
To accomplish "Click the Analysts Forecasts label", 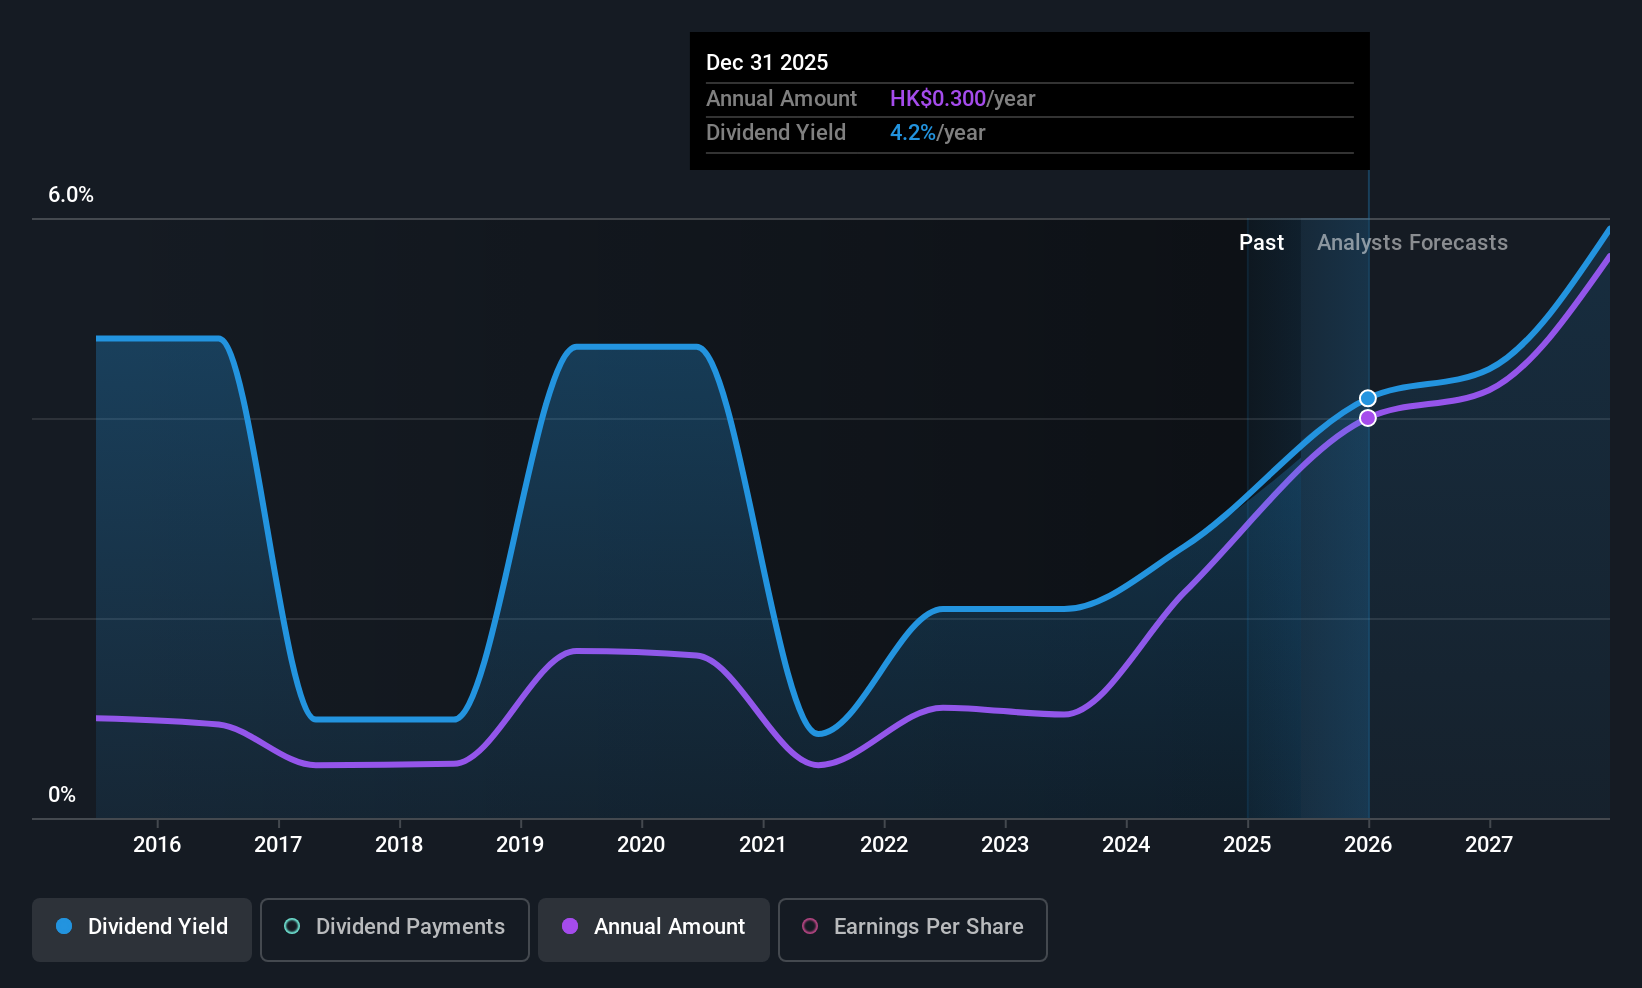I will [1412, 243].
